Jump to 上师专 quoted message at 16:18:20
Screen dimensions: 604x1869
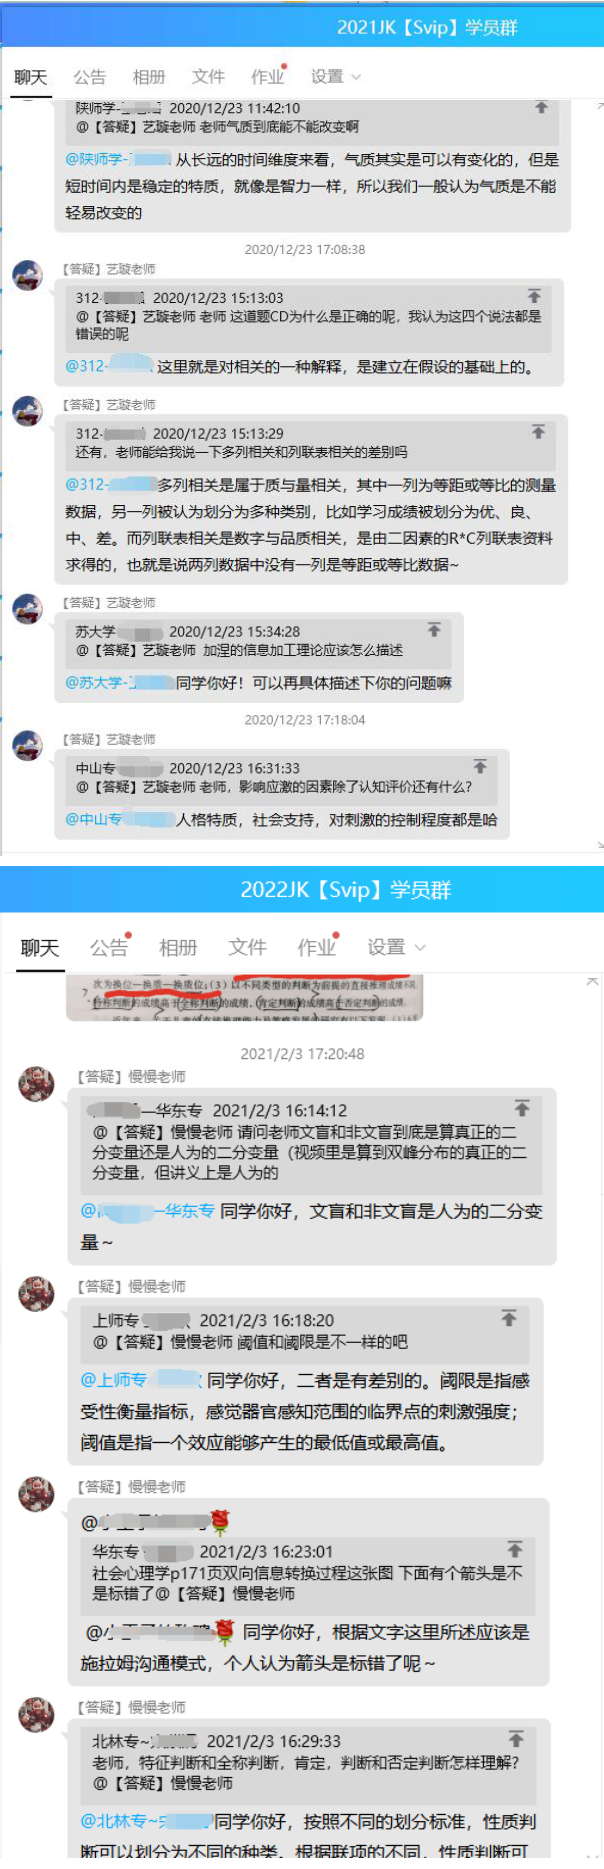tap(509, 1319)
